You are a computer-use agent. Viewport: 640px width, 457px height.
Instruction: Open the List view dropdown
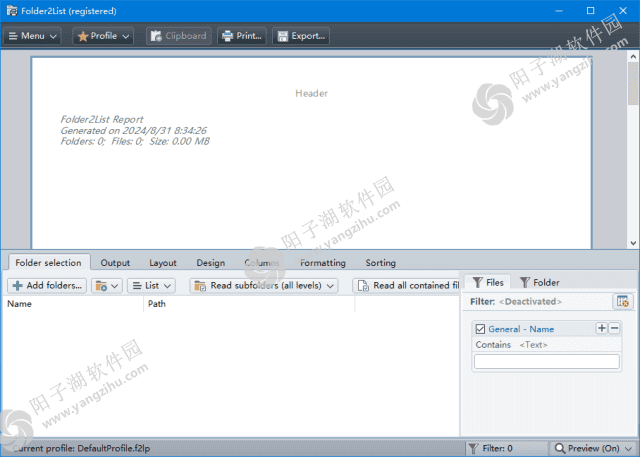pyautogui.click(x=151, y=286)
